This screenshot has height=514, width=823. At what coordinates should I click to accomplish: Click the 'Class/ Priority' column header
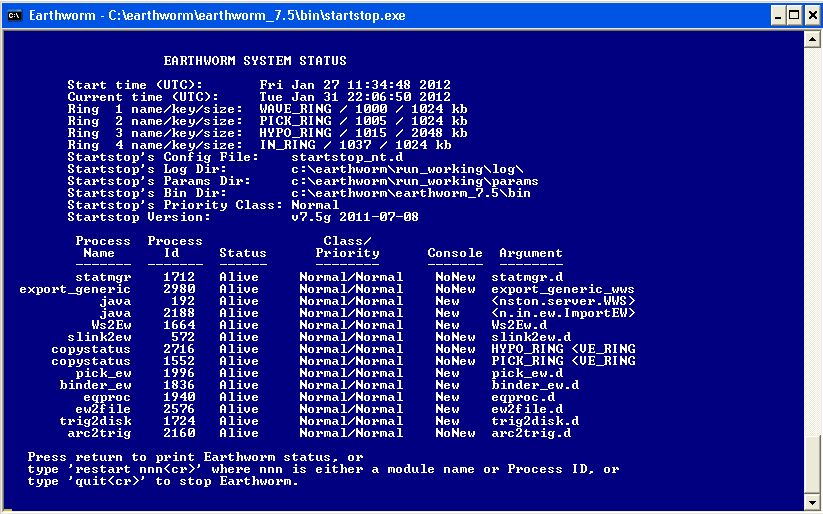pyautogui.click(x=347, y=247)
